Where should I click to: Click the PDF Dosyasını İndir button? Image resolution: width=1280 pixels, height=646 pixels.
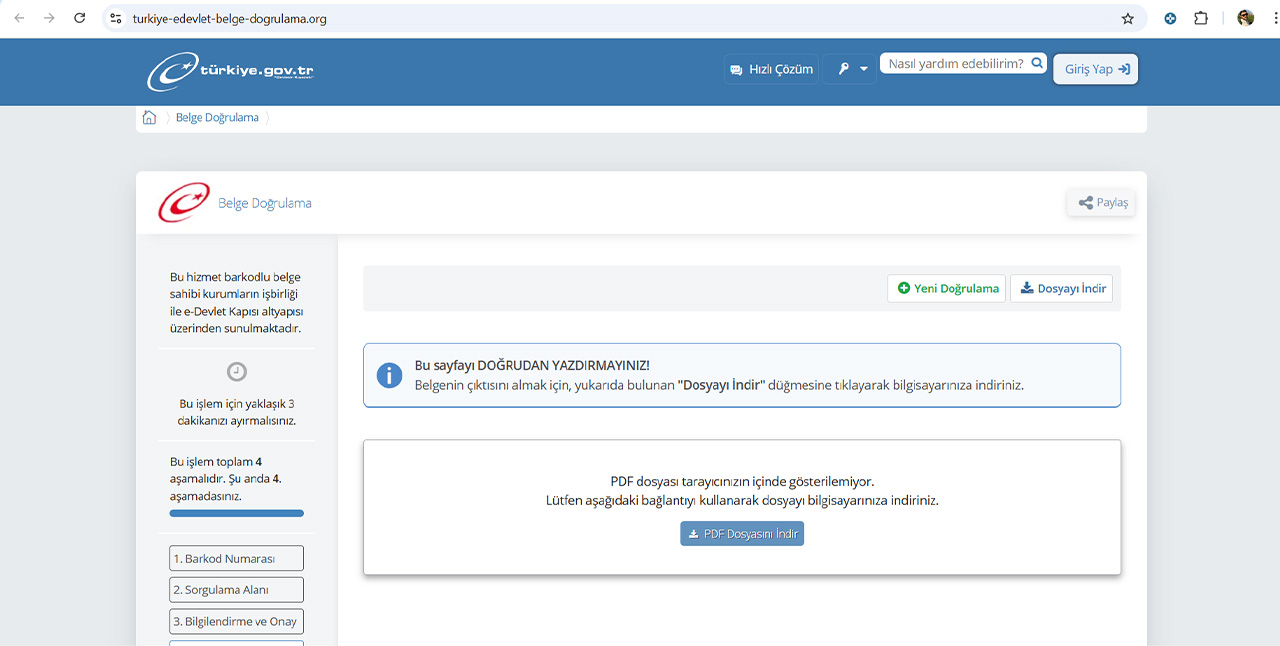742,533
